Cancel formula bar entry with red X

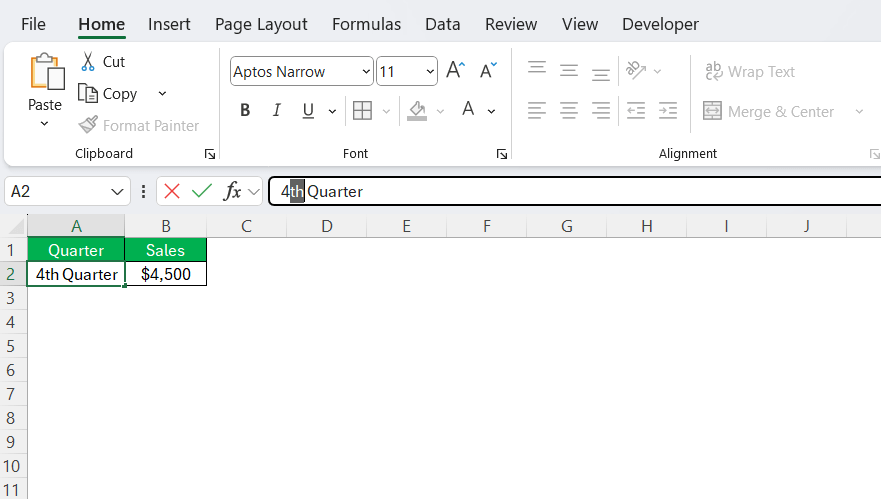[x=172, y=192]
